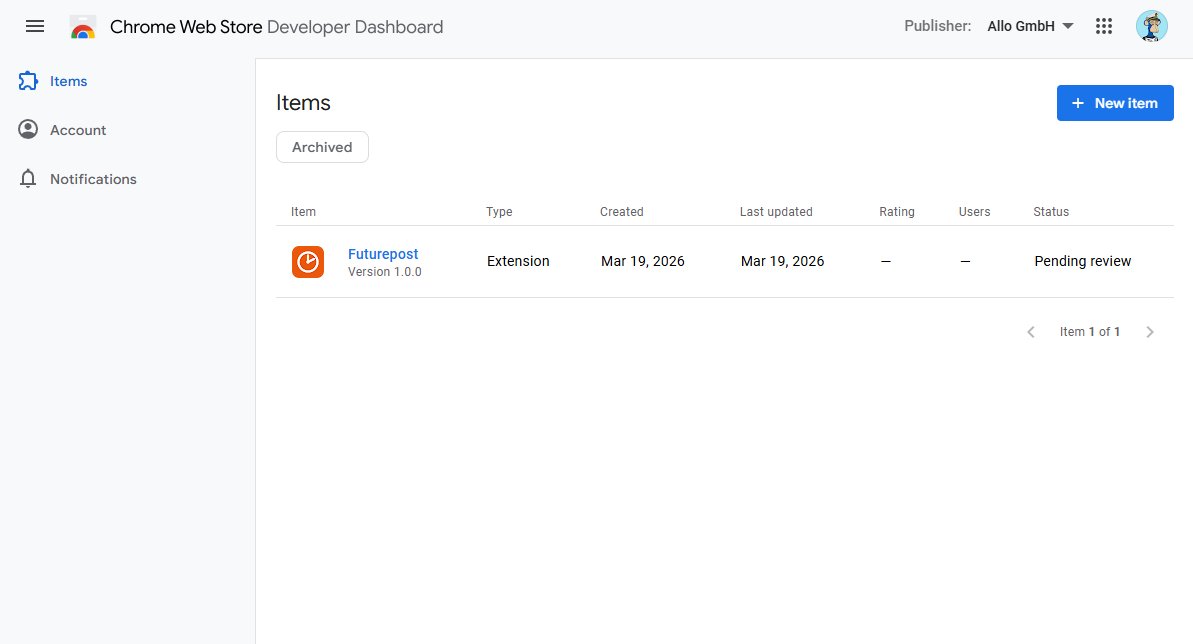Click the Users column header
Image resolution: width=1193 pixels, height=644 pixels.
[975, 212]
